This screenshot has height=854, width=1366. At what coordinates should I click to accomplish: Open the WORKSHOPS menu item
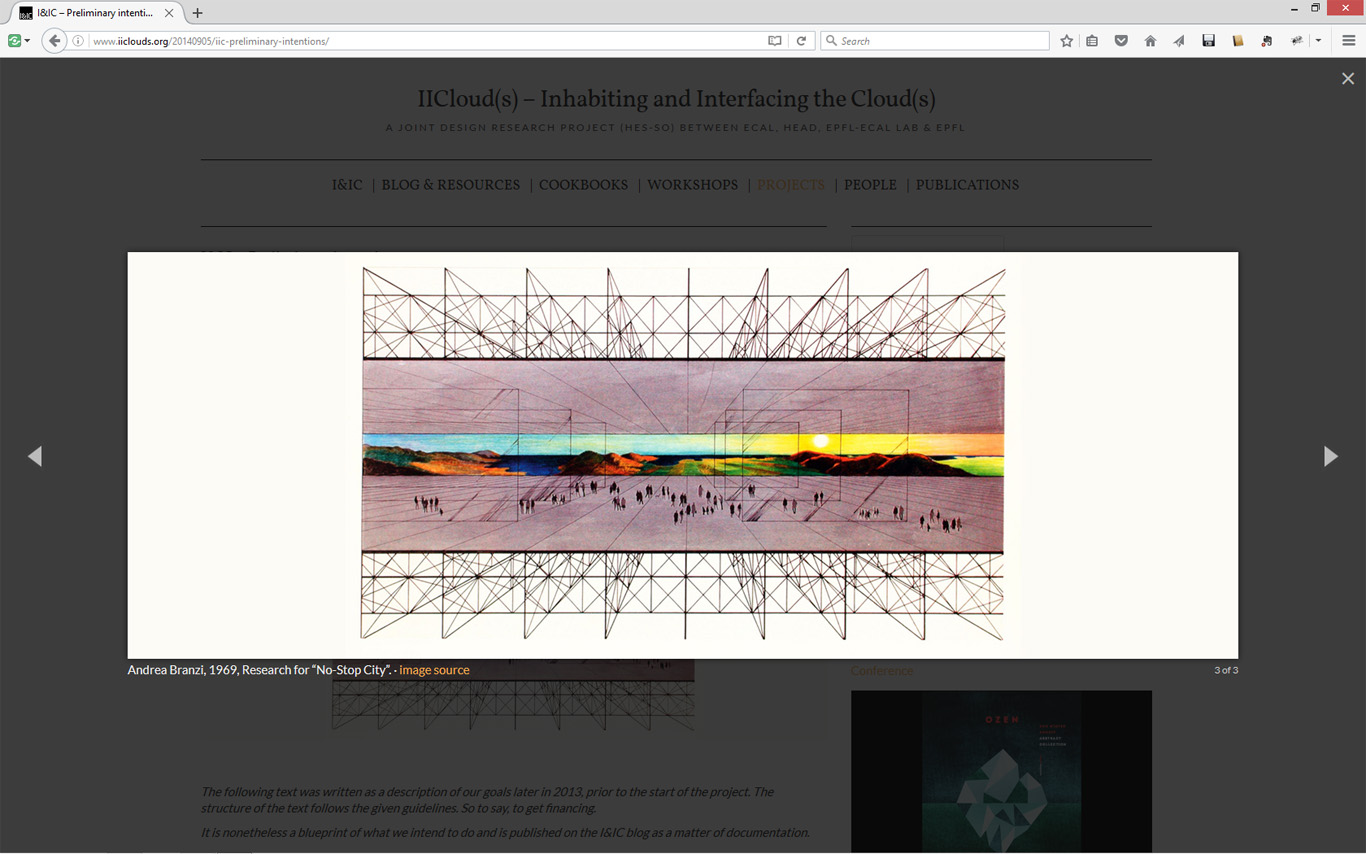[692, 185]
